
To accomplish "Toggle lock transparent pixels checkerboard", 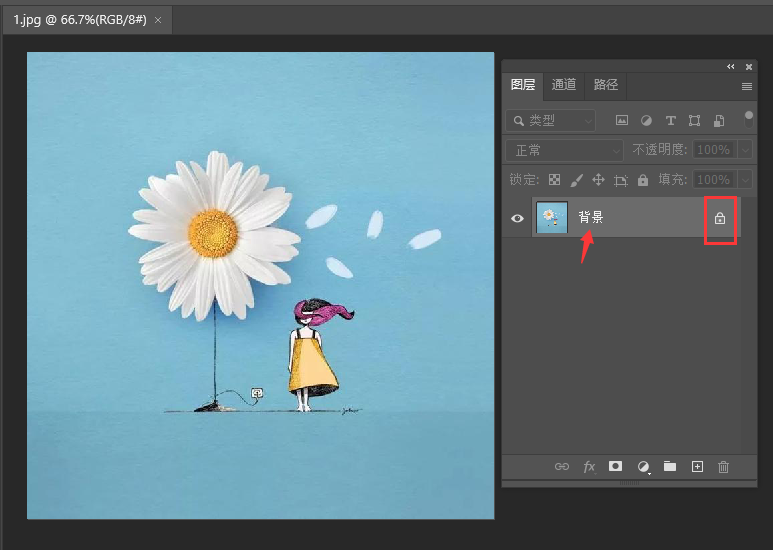I will click(x=554, y=180).
